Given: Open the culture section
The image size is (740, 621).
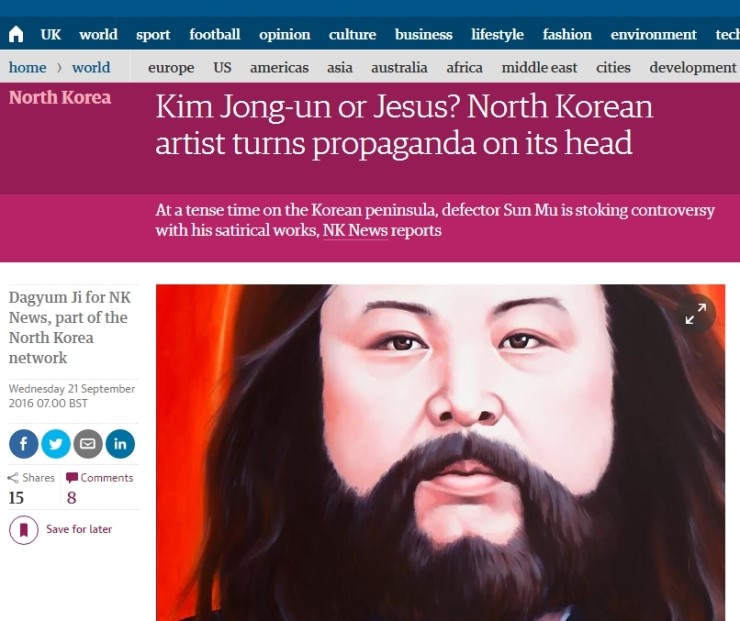Looking at the screenshot, I should (353, 34).
